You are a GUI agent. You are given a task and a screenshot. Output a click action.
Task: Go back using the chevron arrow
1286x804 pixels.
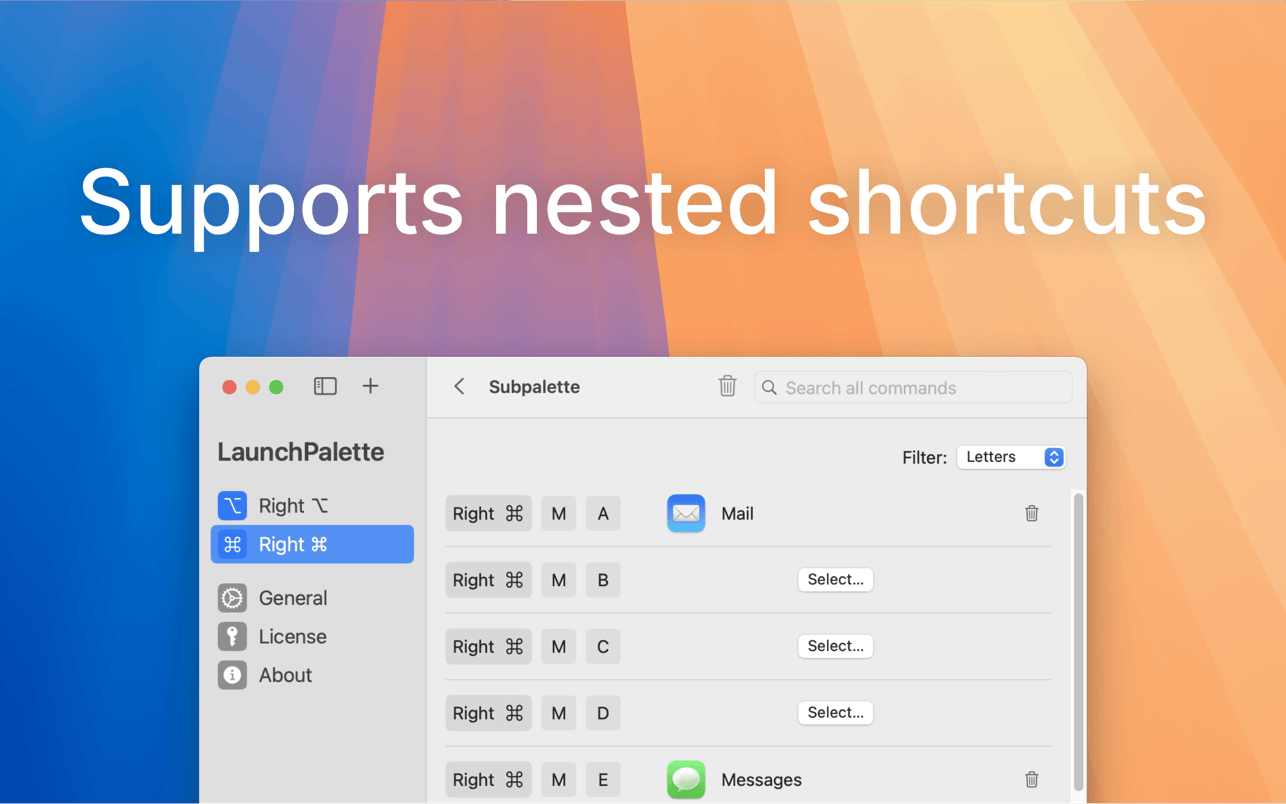pyautogui.click(x=459, y=386)
